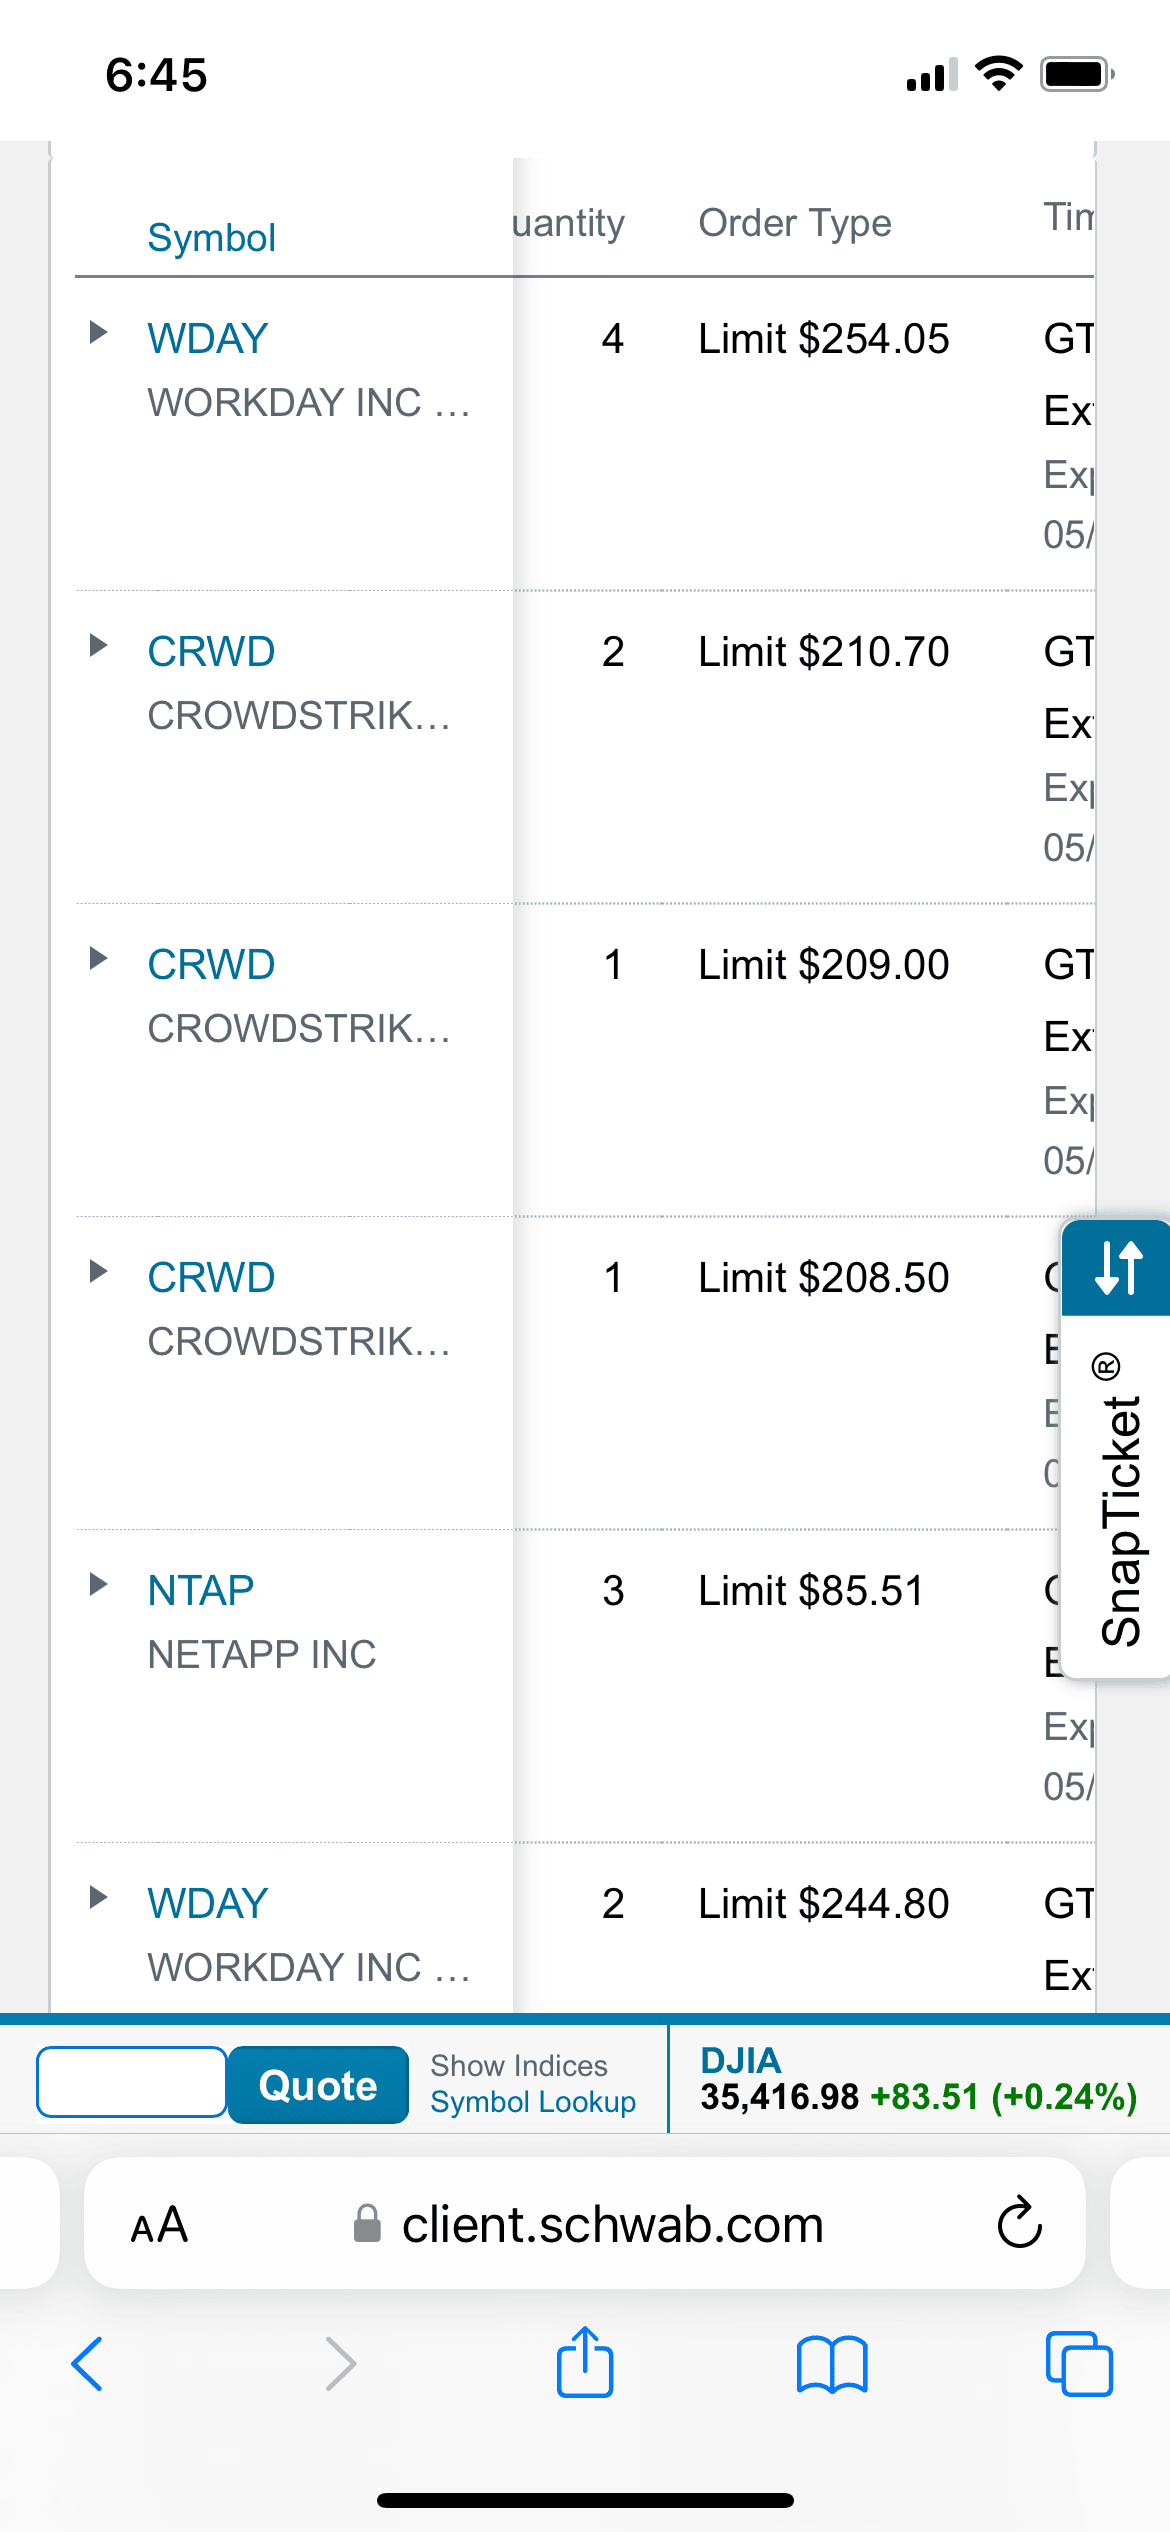Screen dimensions: 1170x2532
Task: Tap Safari reload page icon
Action: (x=1019, y=2223)
